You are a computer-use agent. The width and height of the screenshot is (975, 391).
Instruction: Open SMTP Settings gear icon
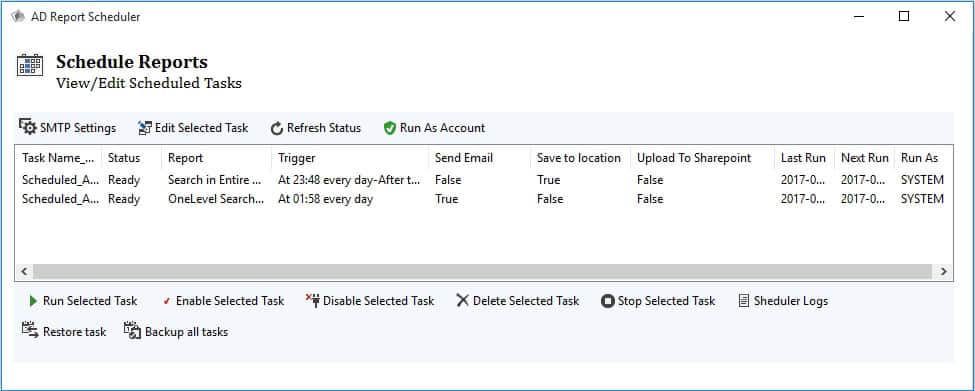click(28, 127)
